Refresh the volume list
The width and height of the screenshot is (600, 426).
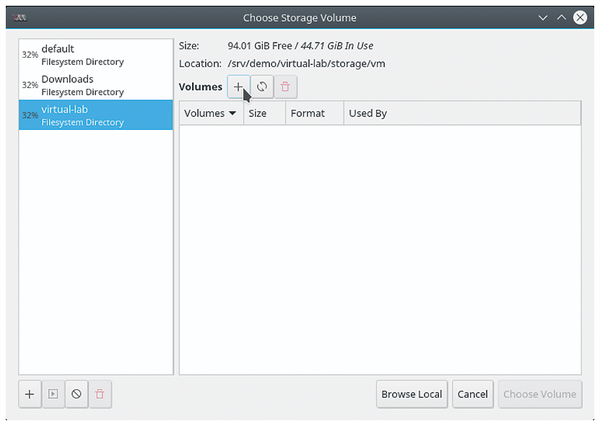tap(262, 87)
